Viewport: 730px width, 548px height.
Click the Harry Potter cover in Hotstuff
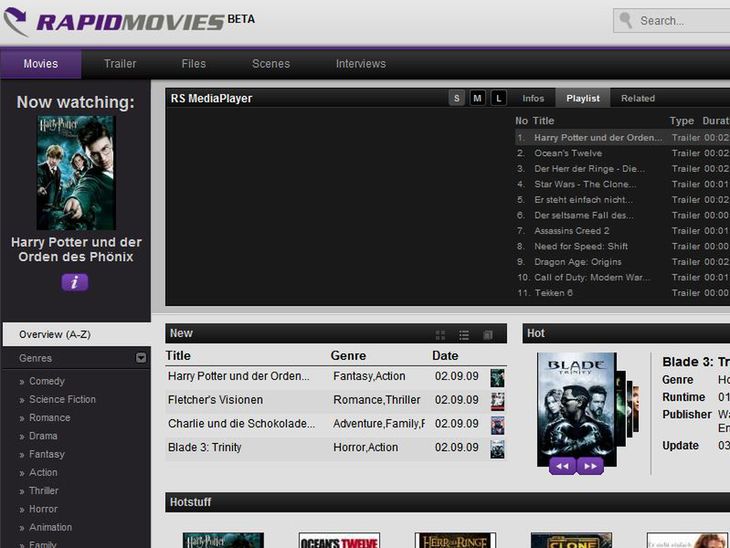[223, 540]
